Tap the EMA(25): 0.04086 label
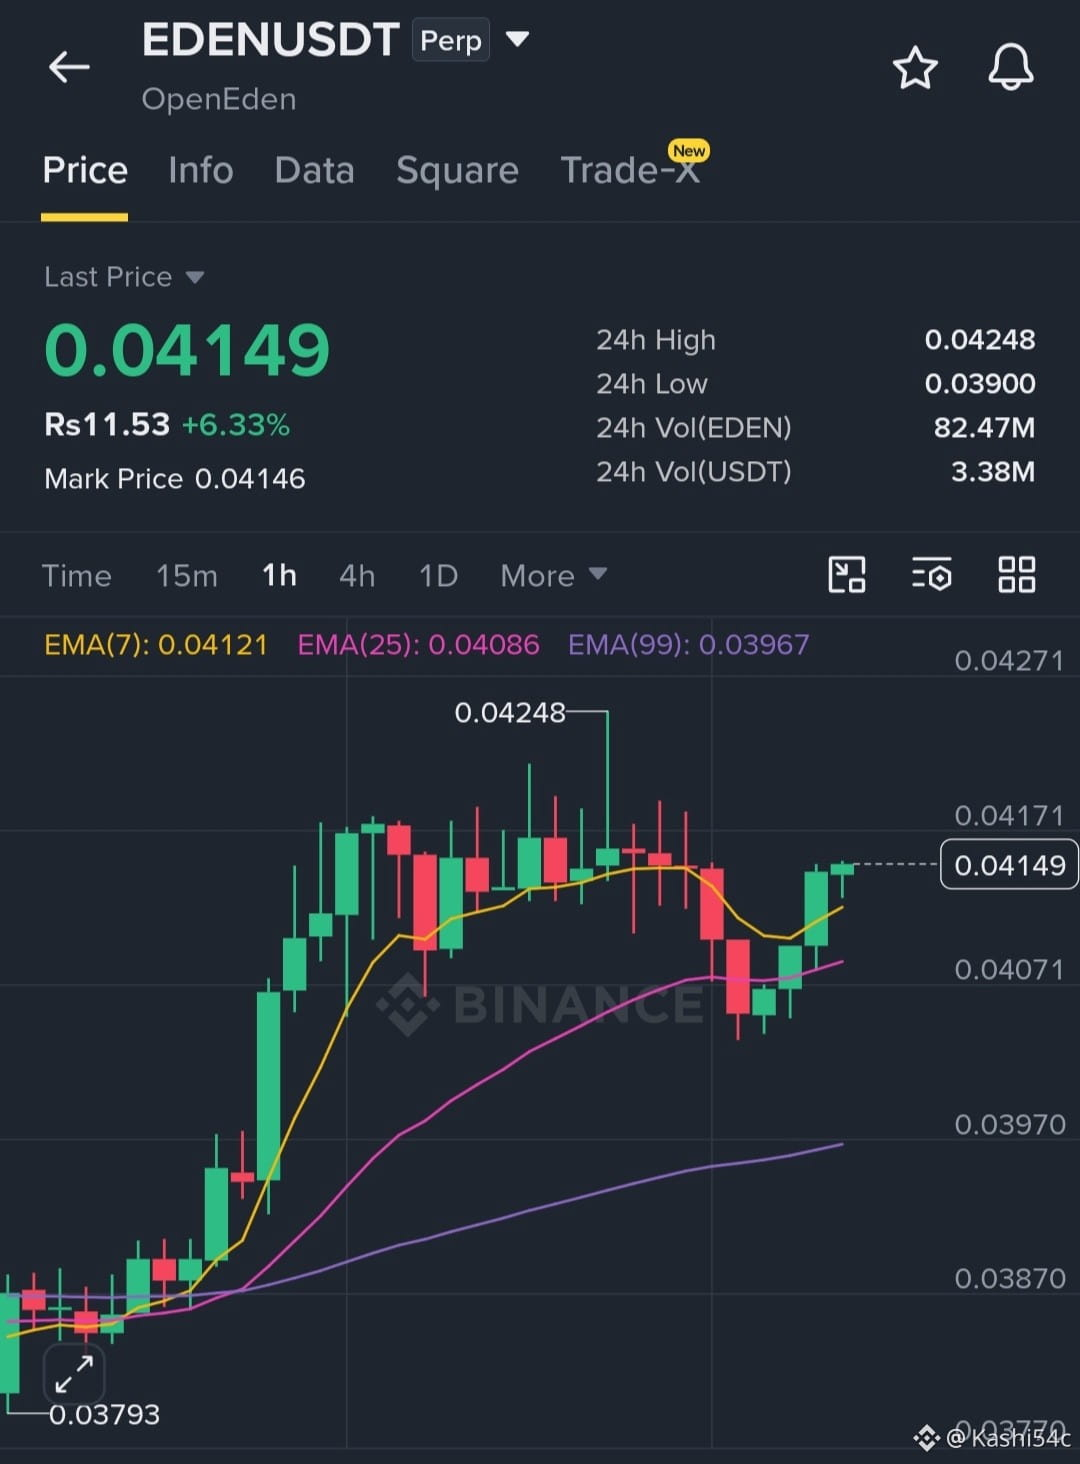 pos(418,644)
